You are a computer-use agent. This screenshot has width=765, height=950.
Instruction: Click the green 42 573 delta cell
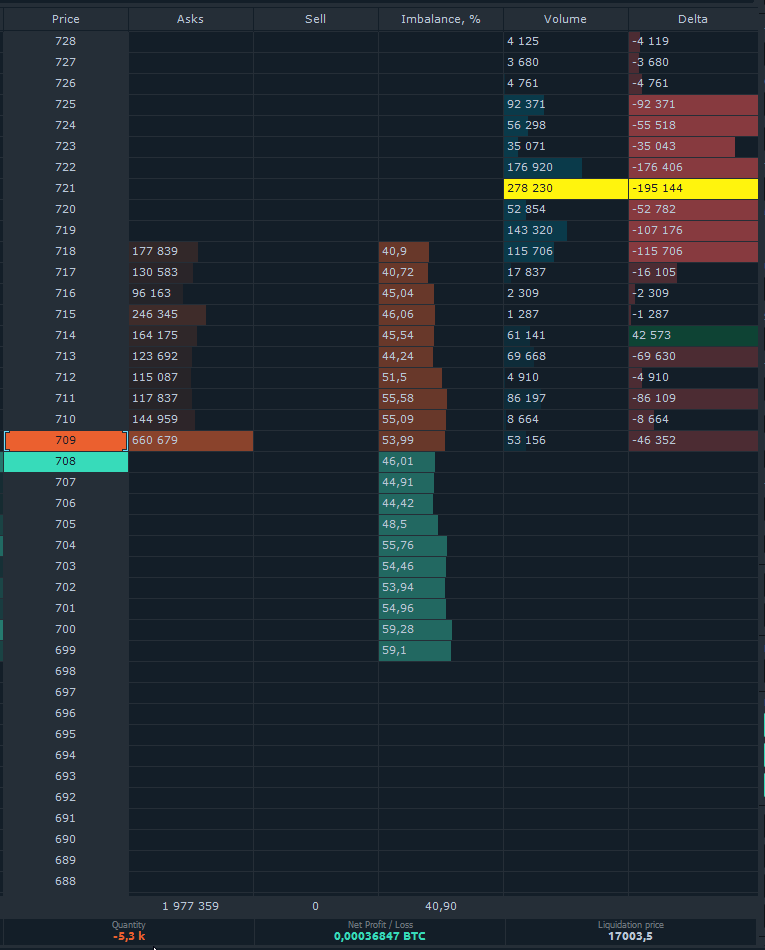[x=693, y=336]
